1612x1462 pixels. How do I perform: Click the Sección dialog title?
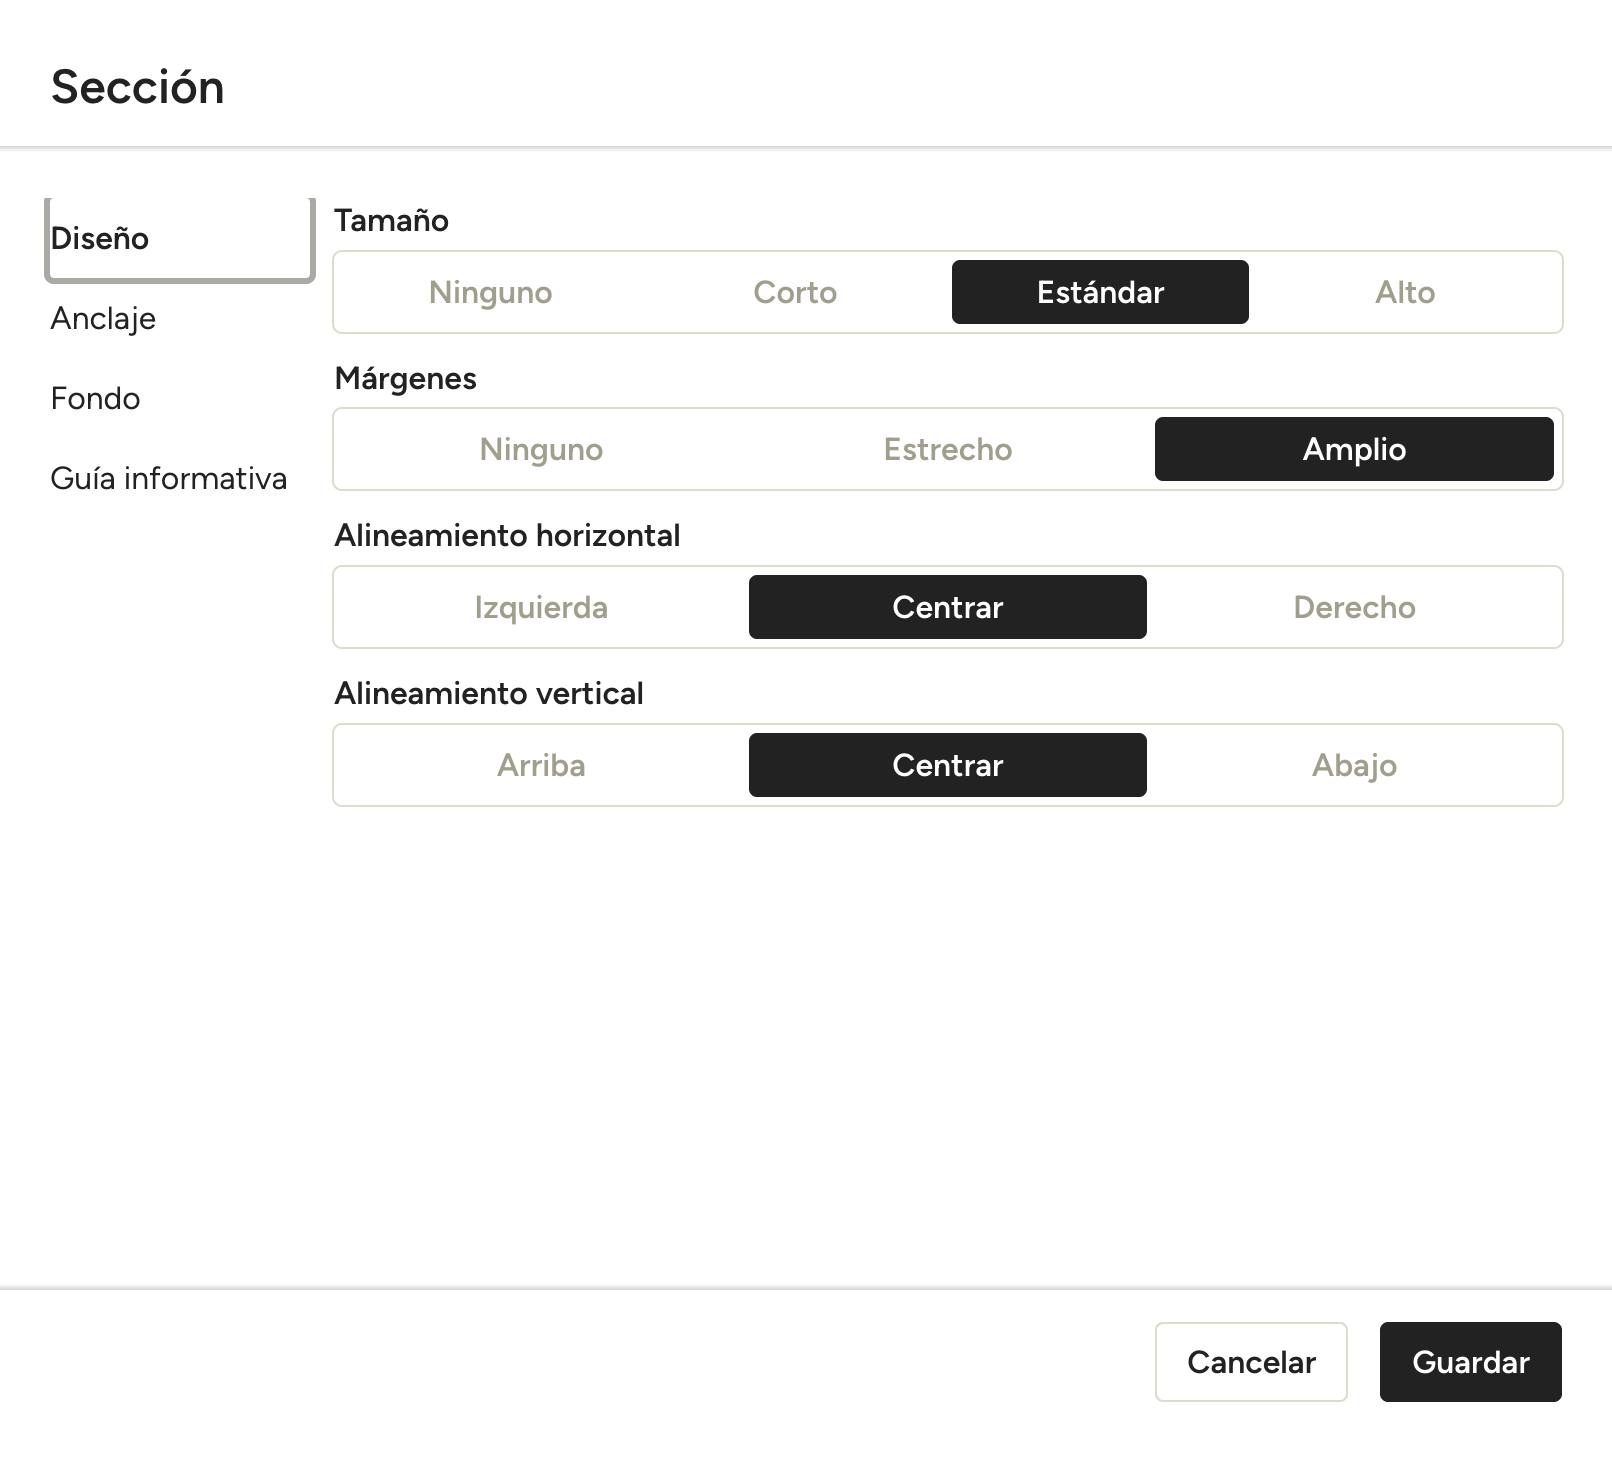click(138, 87)
